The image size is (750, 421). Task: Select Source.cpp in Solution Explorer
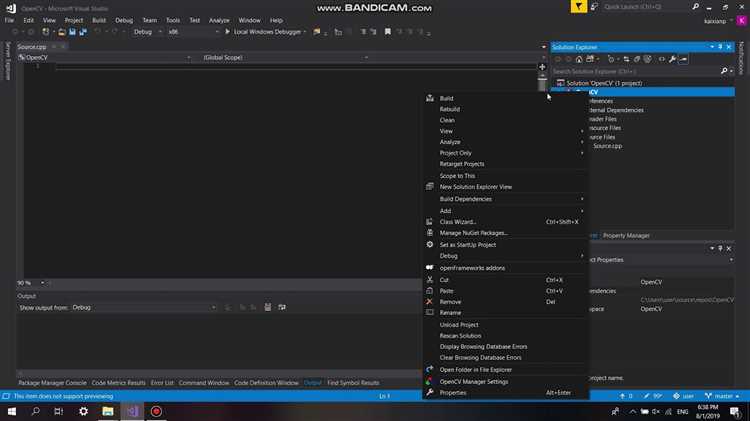tap(607, 146)
